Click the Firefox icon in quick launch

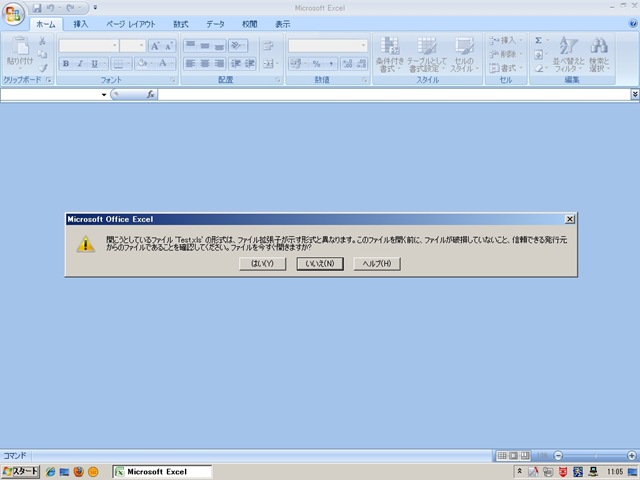[79, 472]
